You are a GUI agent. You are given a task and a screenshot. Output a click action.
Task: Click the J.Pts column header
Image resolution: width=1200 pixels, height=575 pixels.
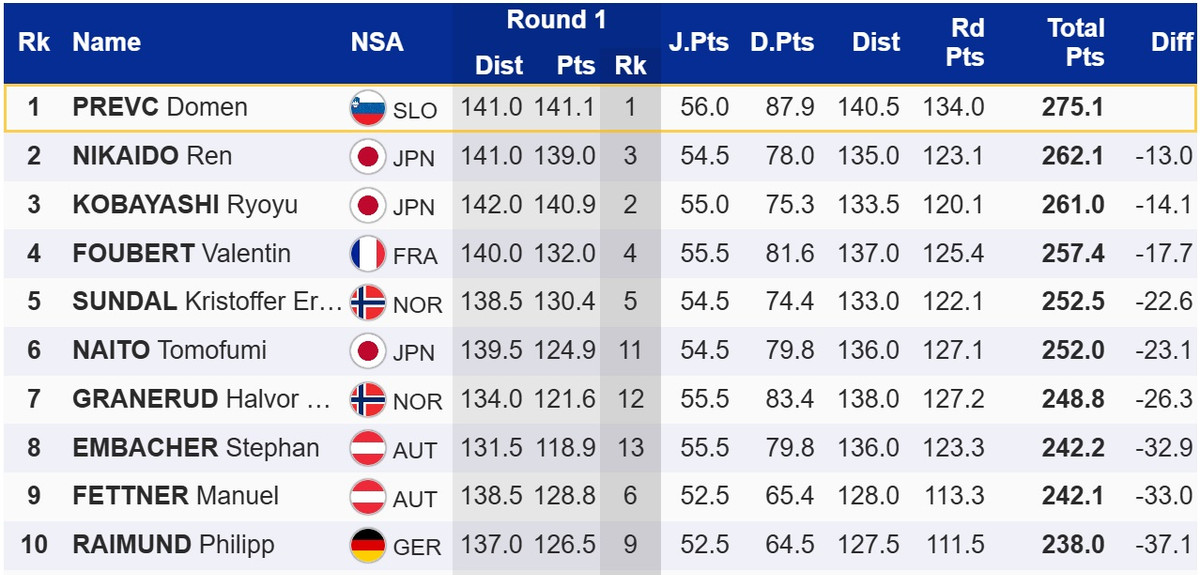click(698, 42)
